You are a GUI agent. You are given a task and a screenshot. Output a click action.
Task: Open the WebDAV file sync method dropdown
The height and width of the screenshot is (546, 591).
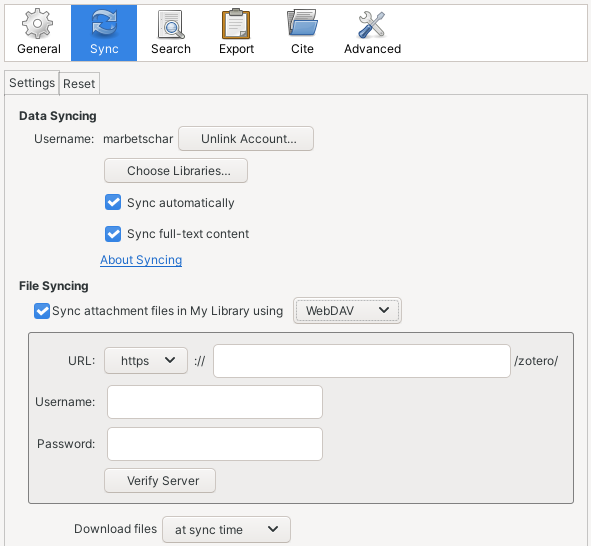coord(347,311)
